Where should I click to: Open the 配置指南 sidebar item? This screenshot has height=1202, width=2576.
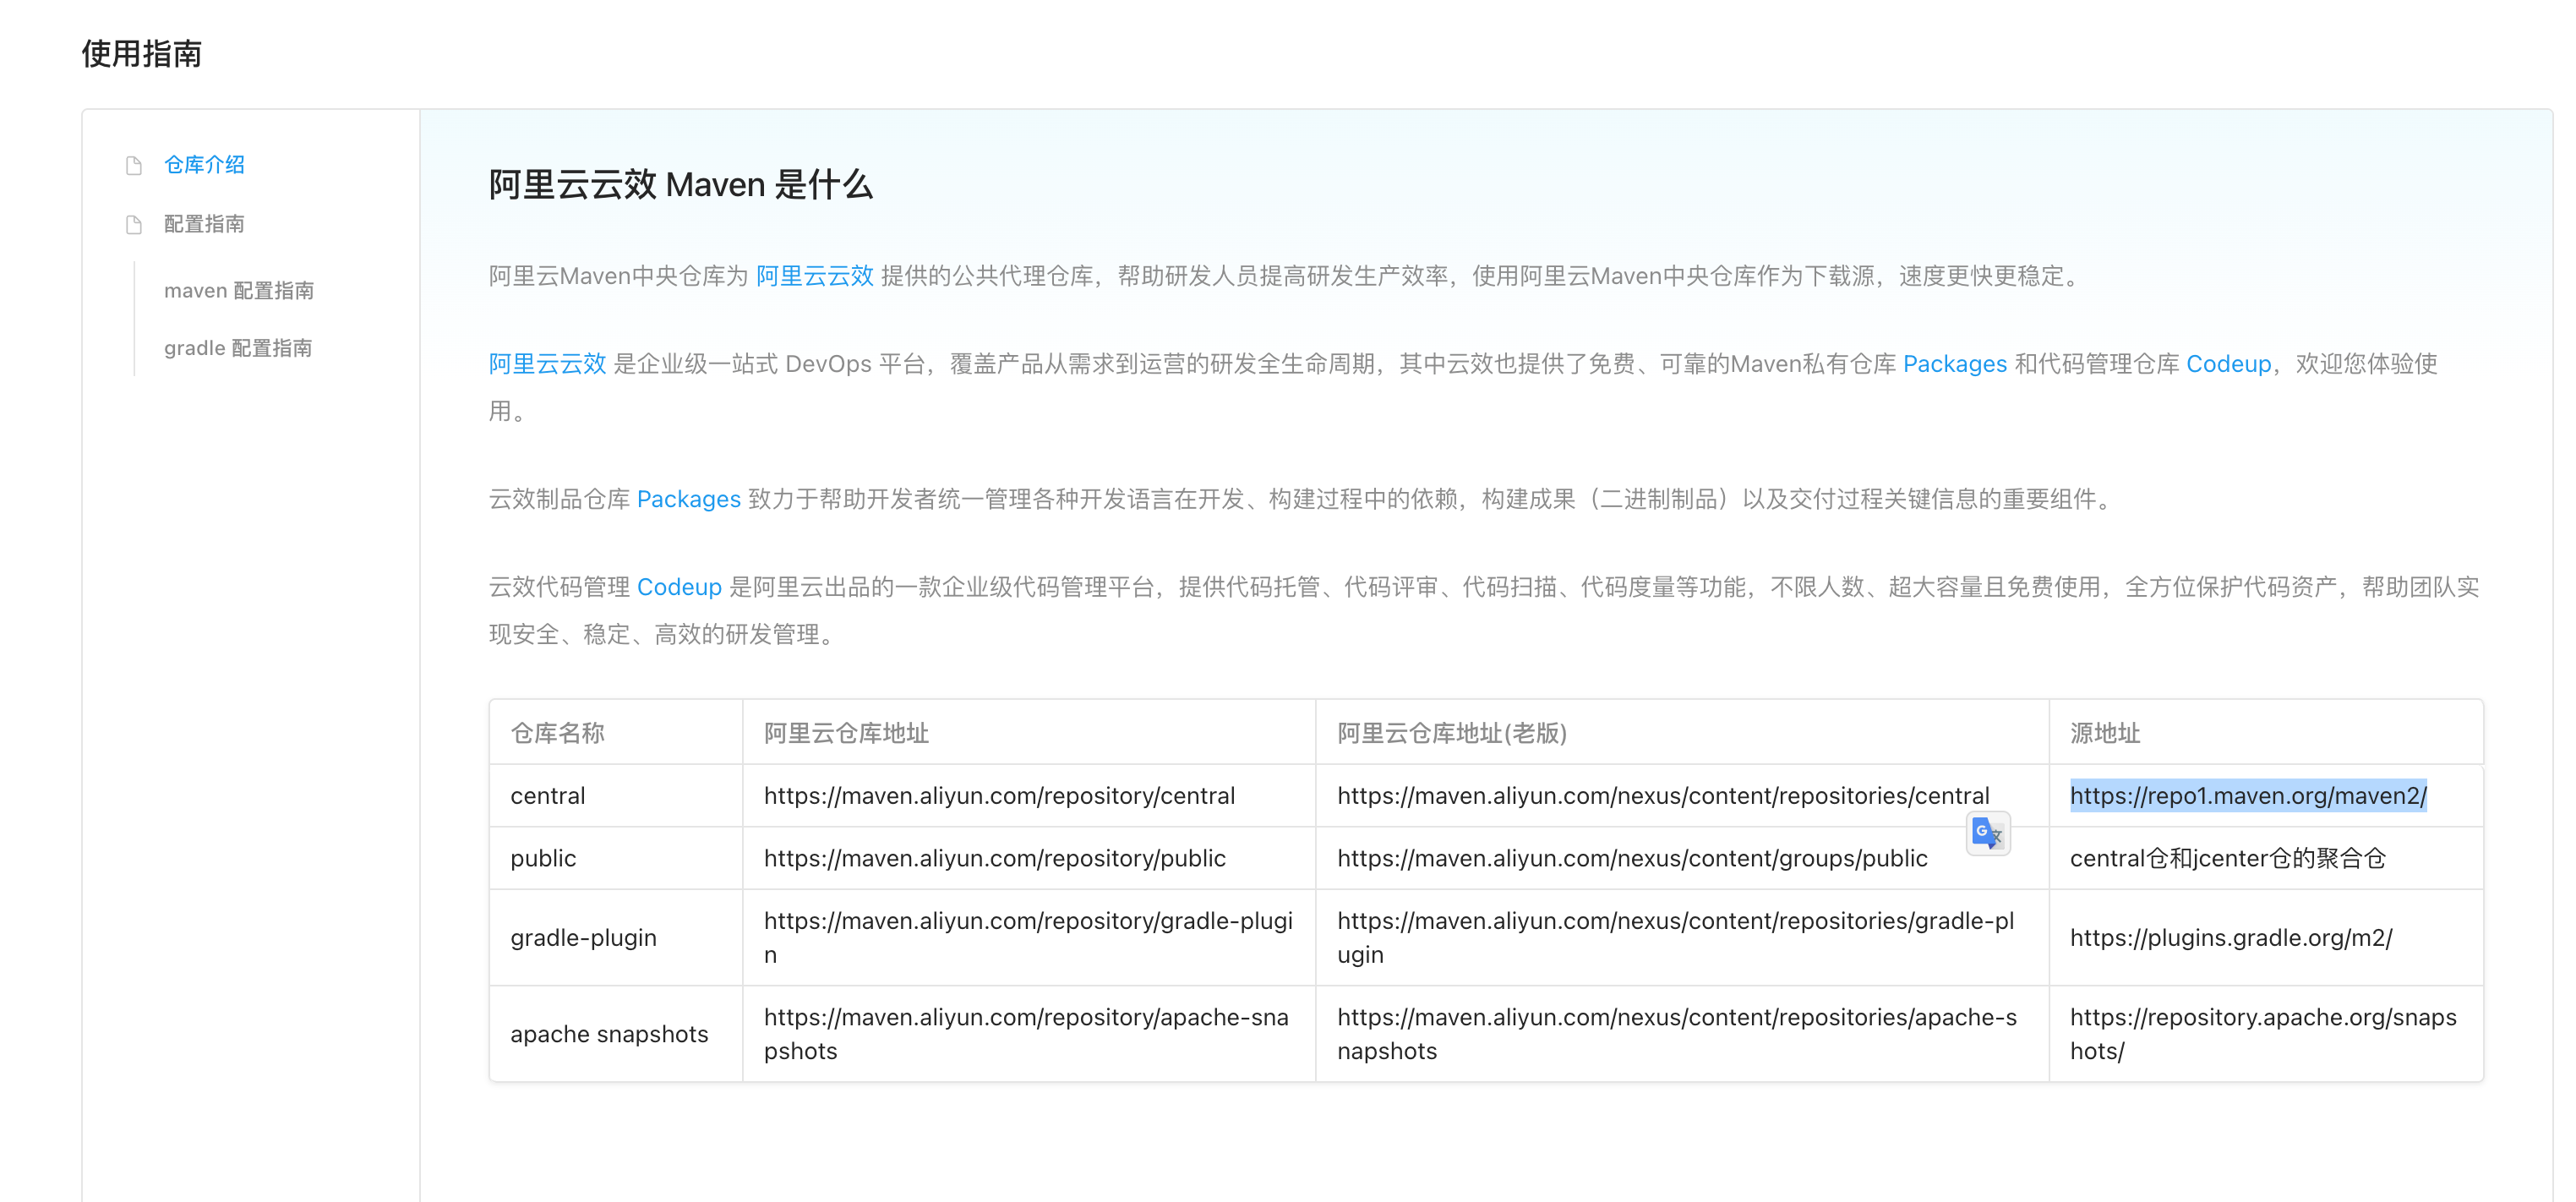pos(204,224)
